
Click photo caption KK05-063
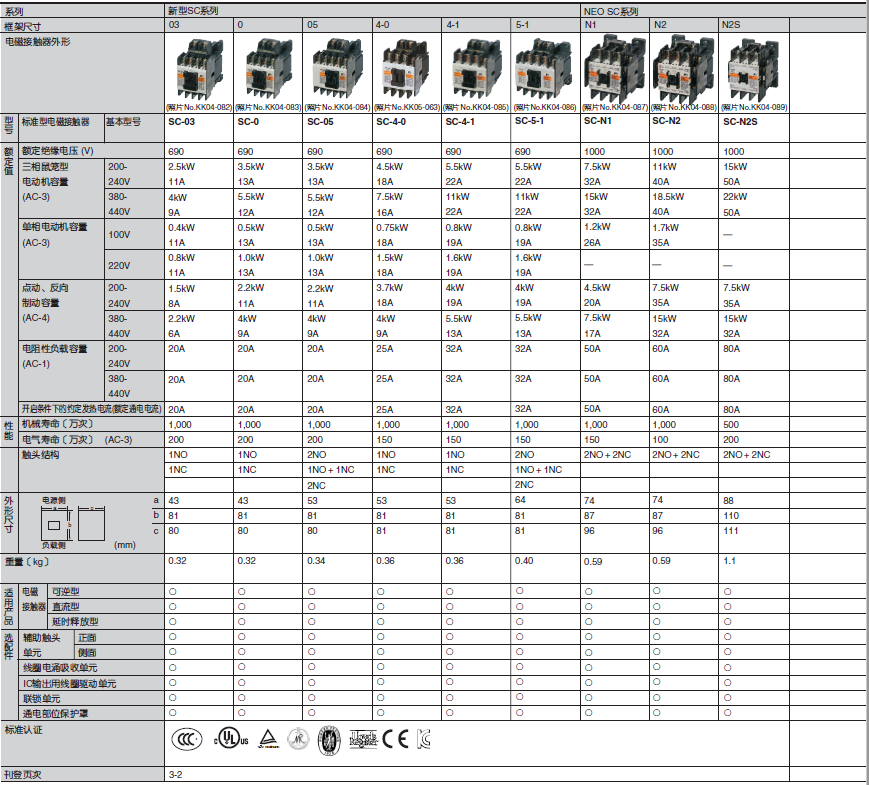(407, 108)
